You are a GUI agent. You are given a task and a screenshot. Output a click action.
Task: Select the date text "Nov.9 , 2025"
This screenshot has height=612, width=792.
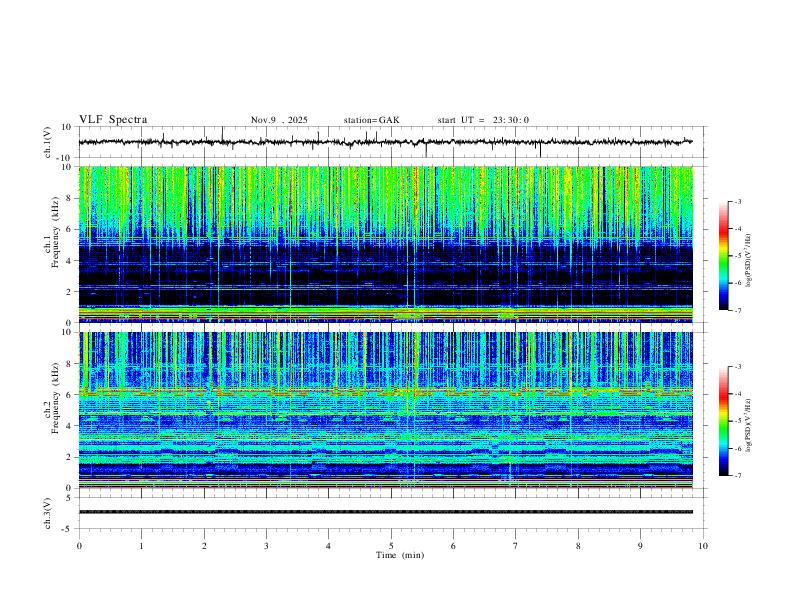pos(279,120)
